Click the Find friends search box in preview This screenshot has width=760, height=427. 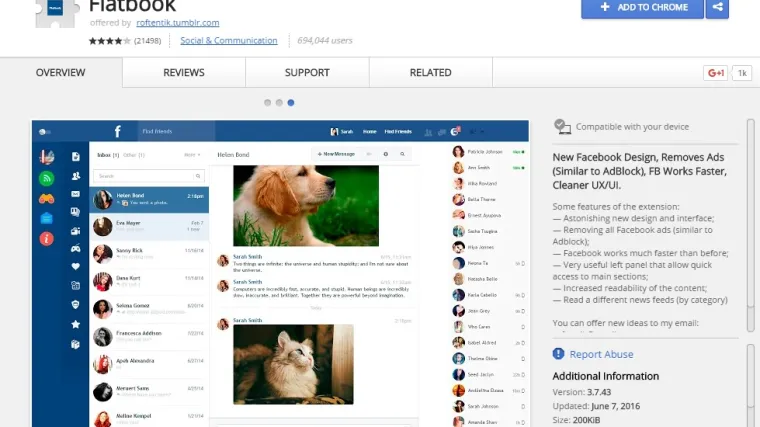(x=174, y=131)
